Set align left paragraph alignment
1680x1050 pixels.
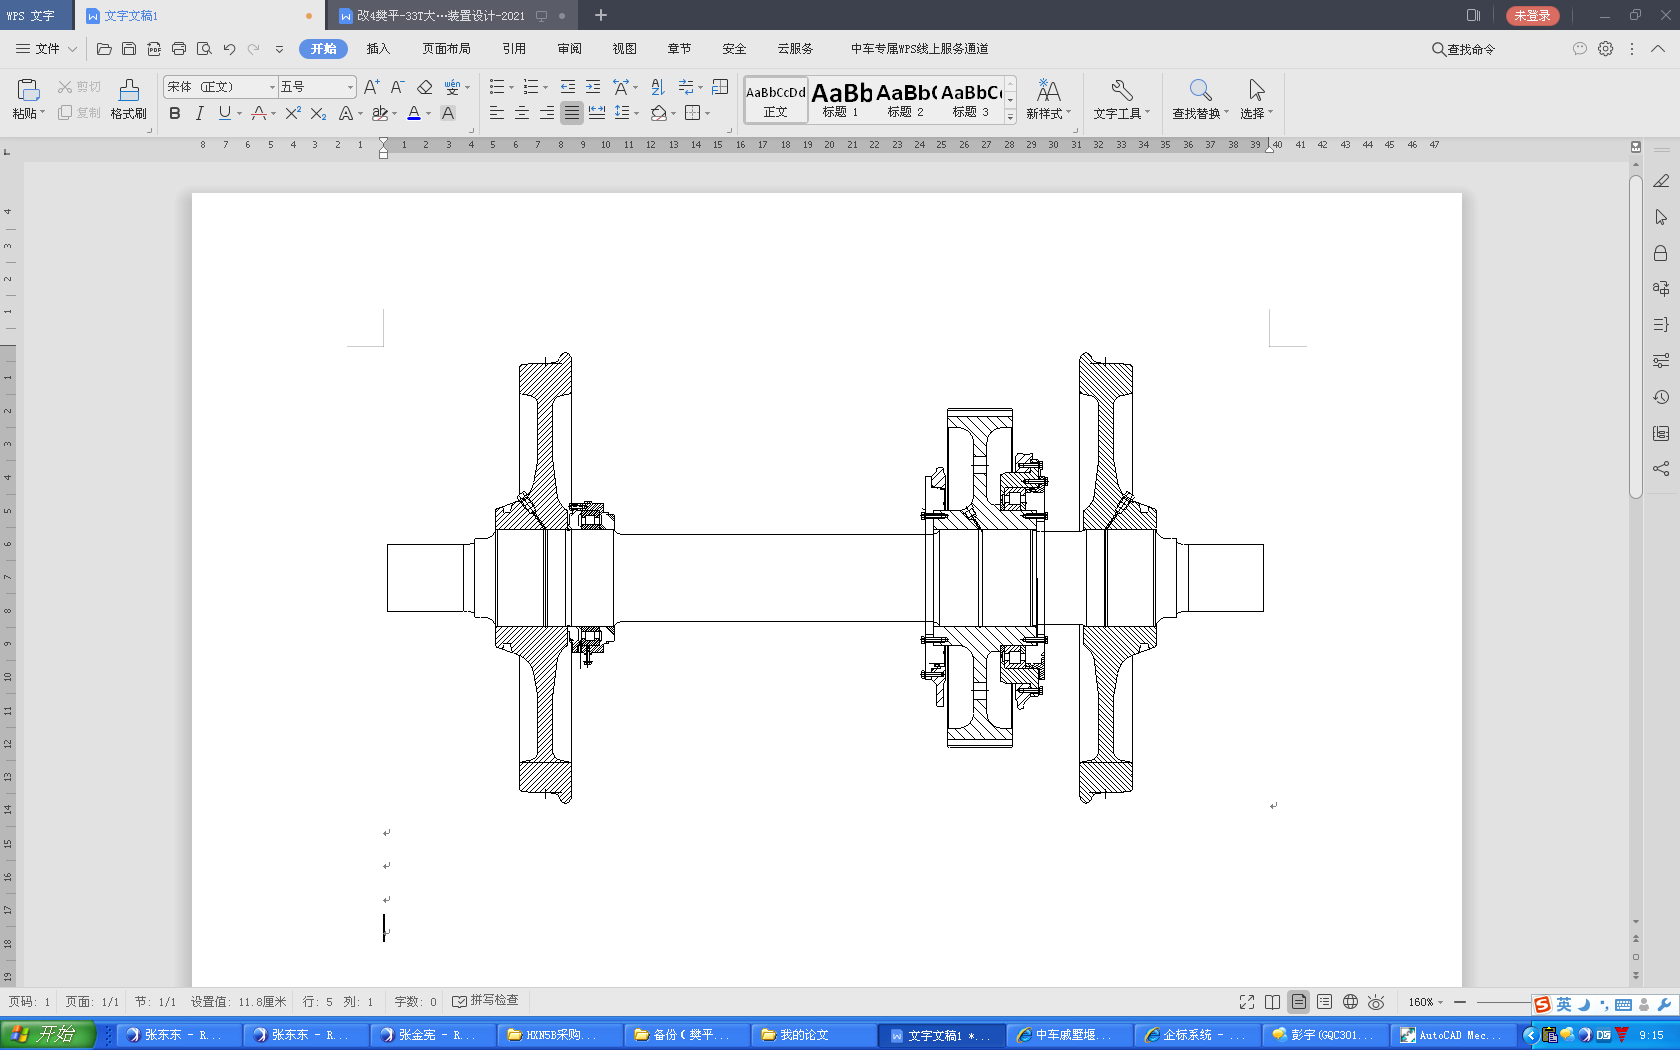coord(496,113)
